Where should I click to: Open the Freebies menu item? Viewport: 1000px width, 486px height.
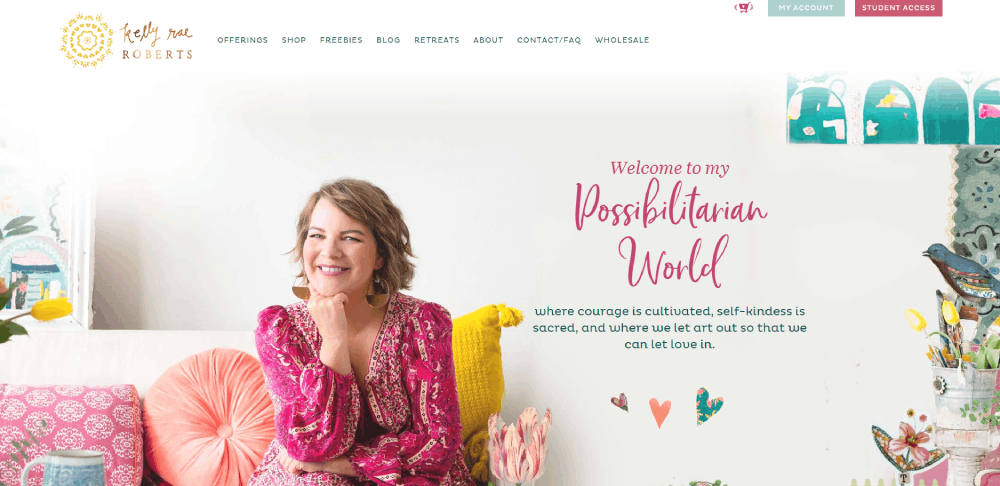click(x=341, y=40)
